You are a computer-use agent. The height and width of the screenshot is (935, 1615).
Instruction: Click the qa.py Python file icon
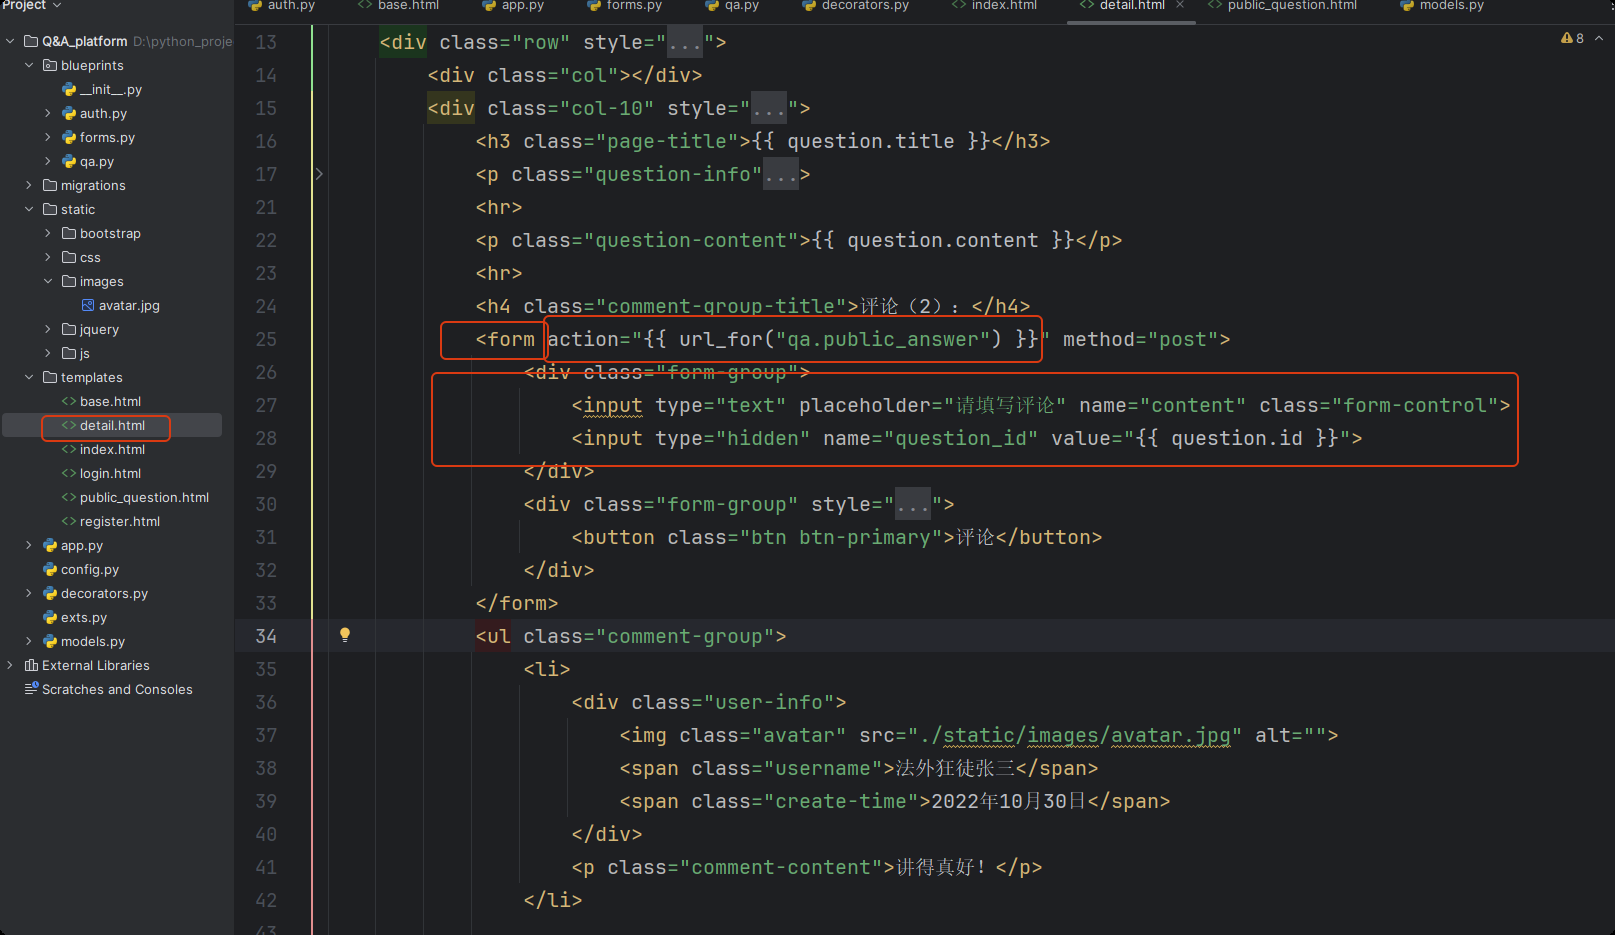tap(69, 161)
